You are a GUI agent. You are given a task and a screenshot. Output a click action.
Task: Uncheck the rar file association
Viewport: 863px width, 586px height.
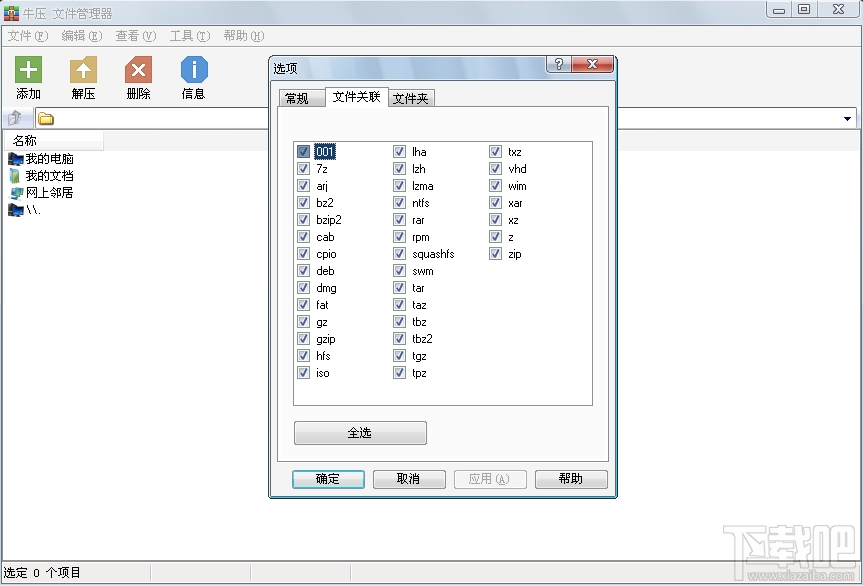click(x=400, y=220)
